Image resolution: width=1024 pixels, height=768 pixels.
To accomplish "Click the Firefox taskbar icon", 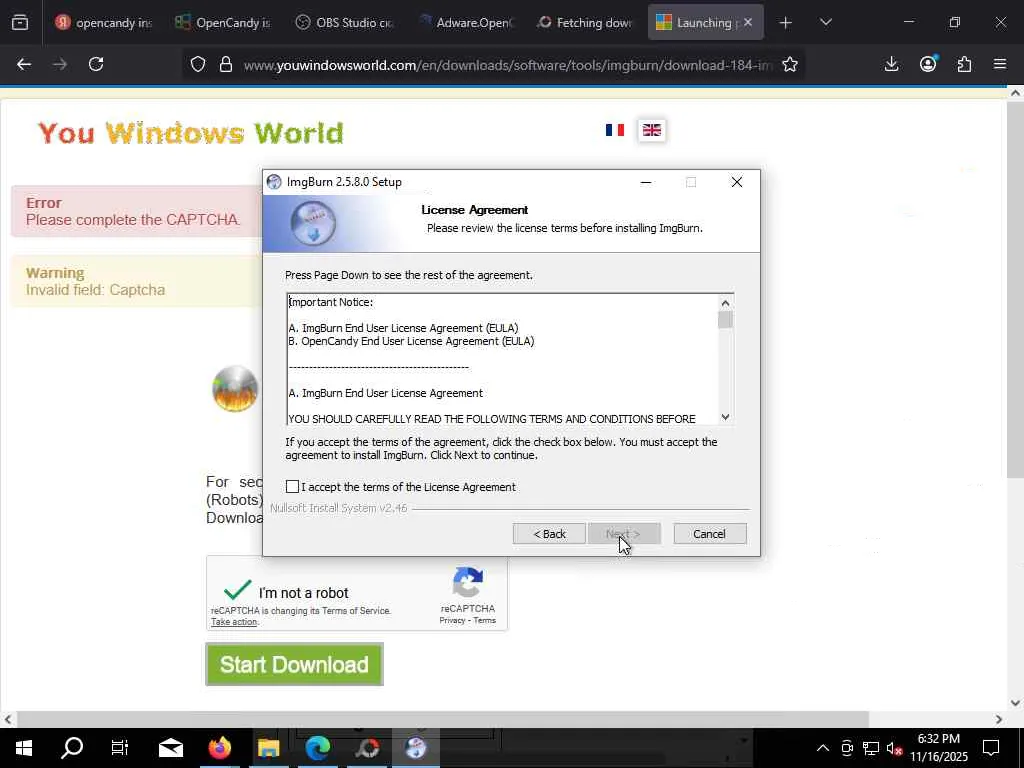I will click(219, 748).
